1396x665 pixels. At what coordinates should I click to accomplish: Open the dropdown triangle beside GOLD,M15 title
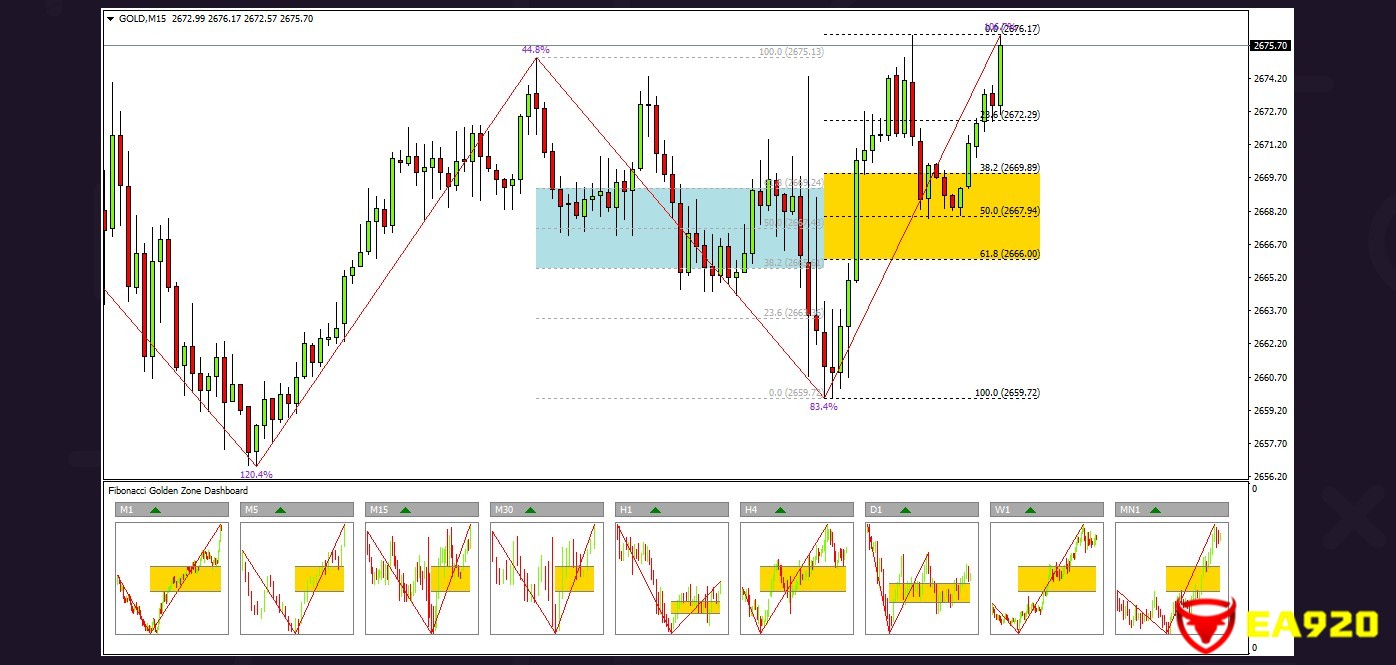coord(110,19)
